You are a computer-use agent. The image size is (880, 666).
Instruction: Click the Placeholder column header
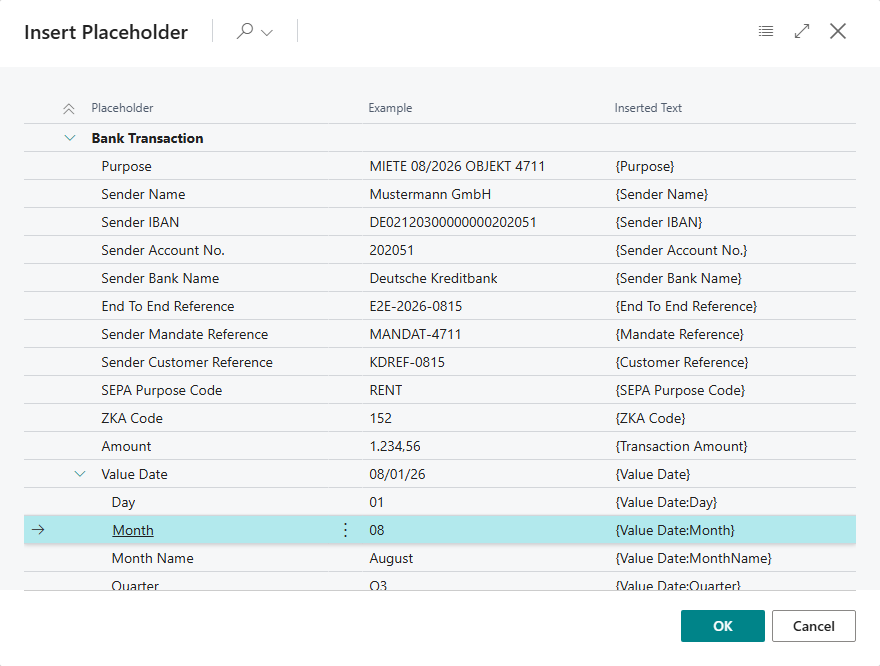[x=122, y=108]
